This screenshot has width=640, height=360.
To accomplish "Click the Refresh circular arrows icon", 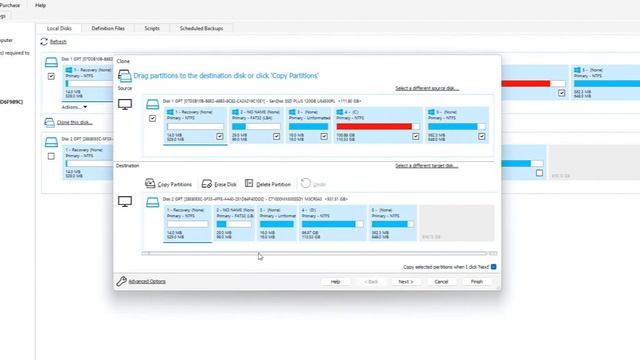I will pyautogui.click(x=44, y=42).
